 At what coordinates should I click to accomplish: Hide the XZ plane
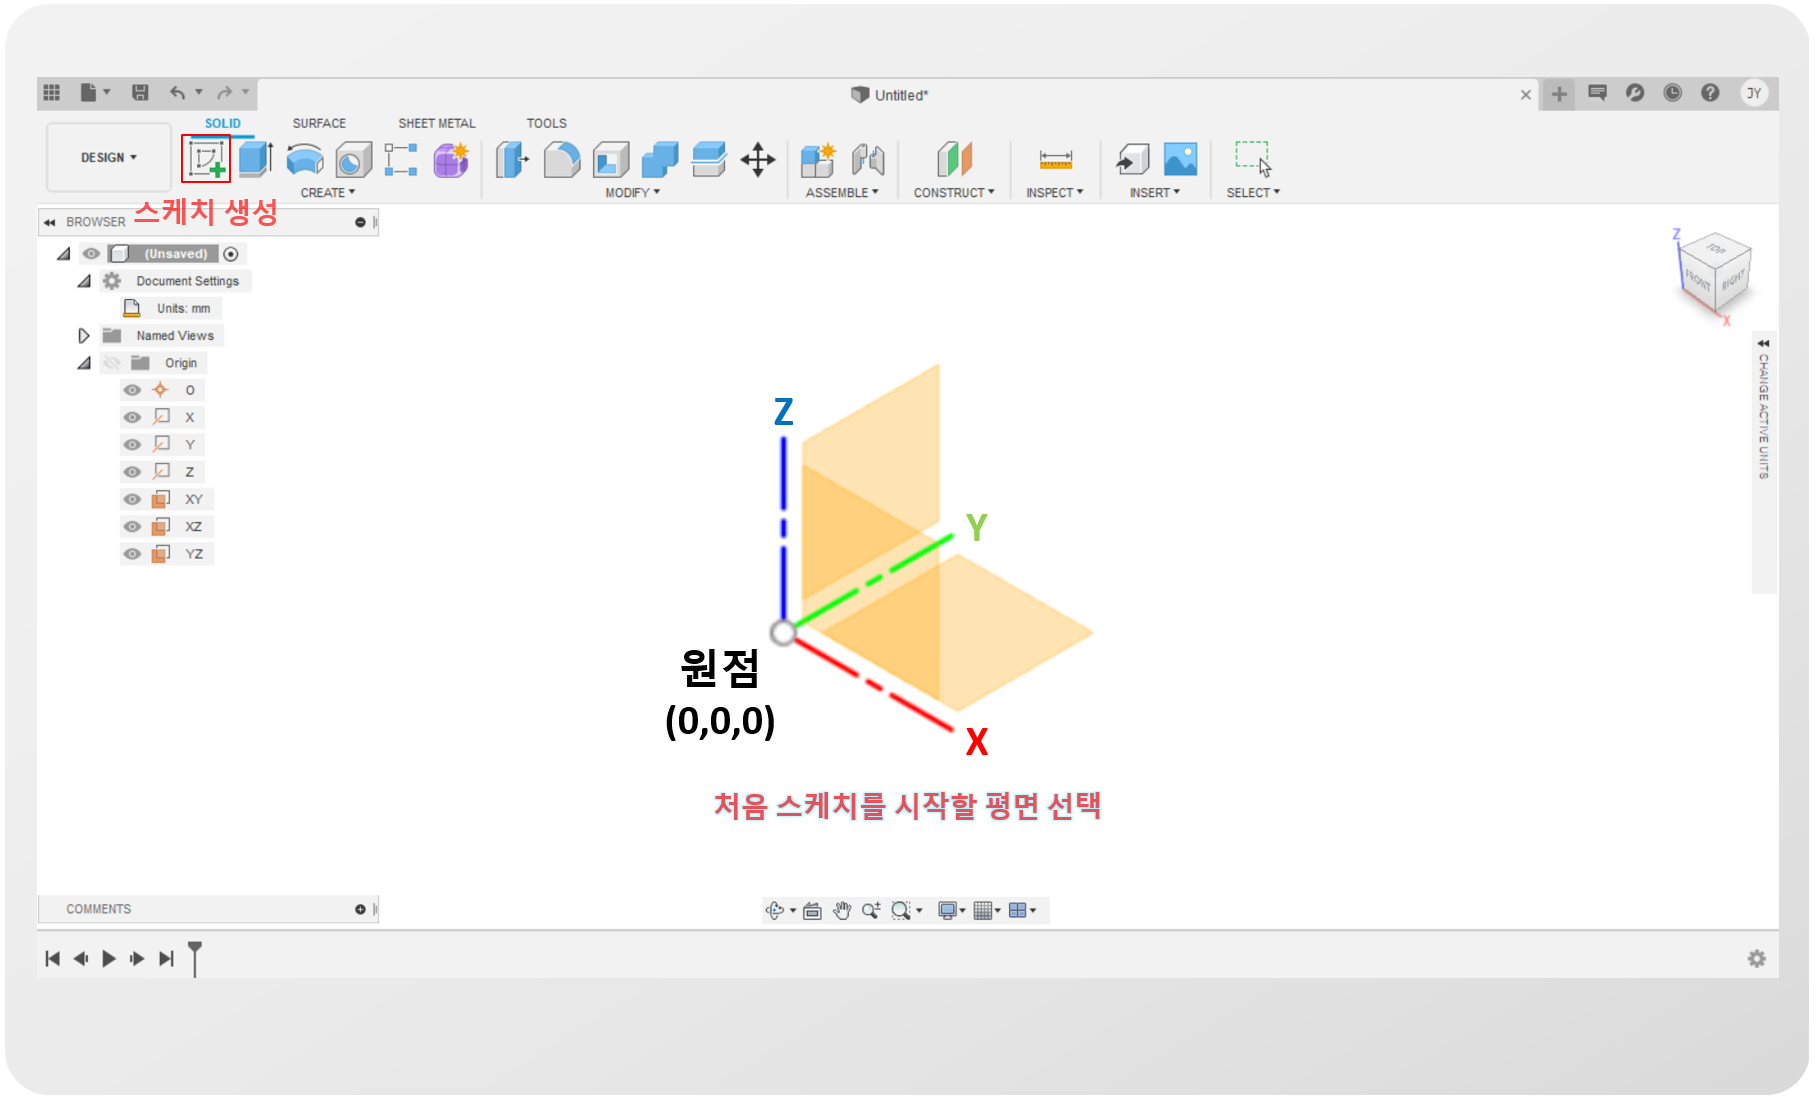132,526
